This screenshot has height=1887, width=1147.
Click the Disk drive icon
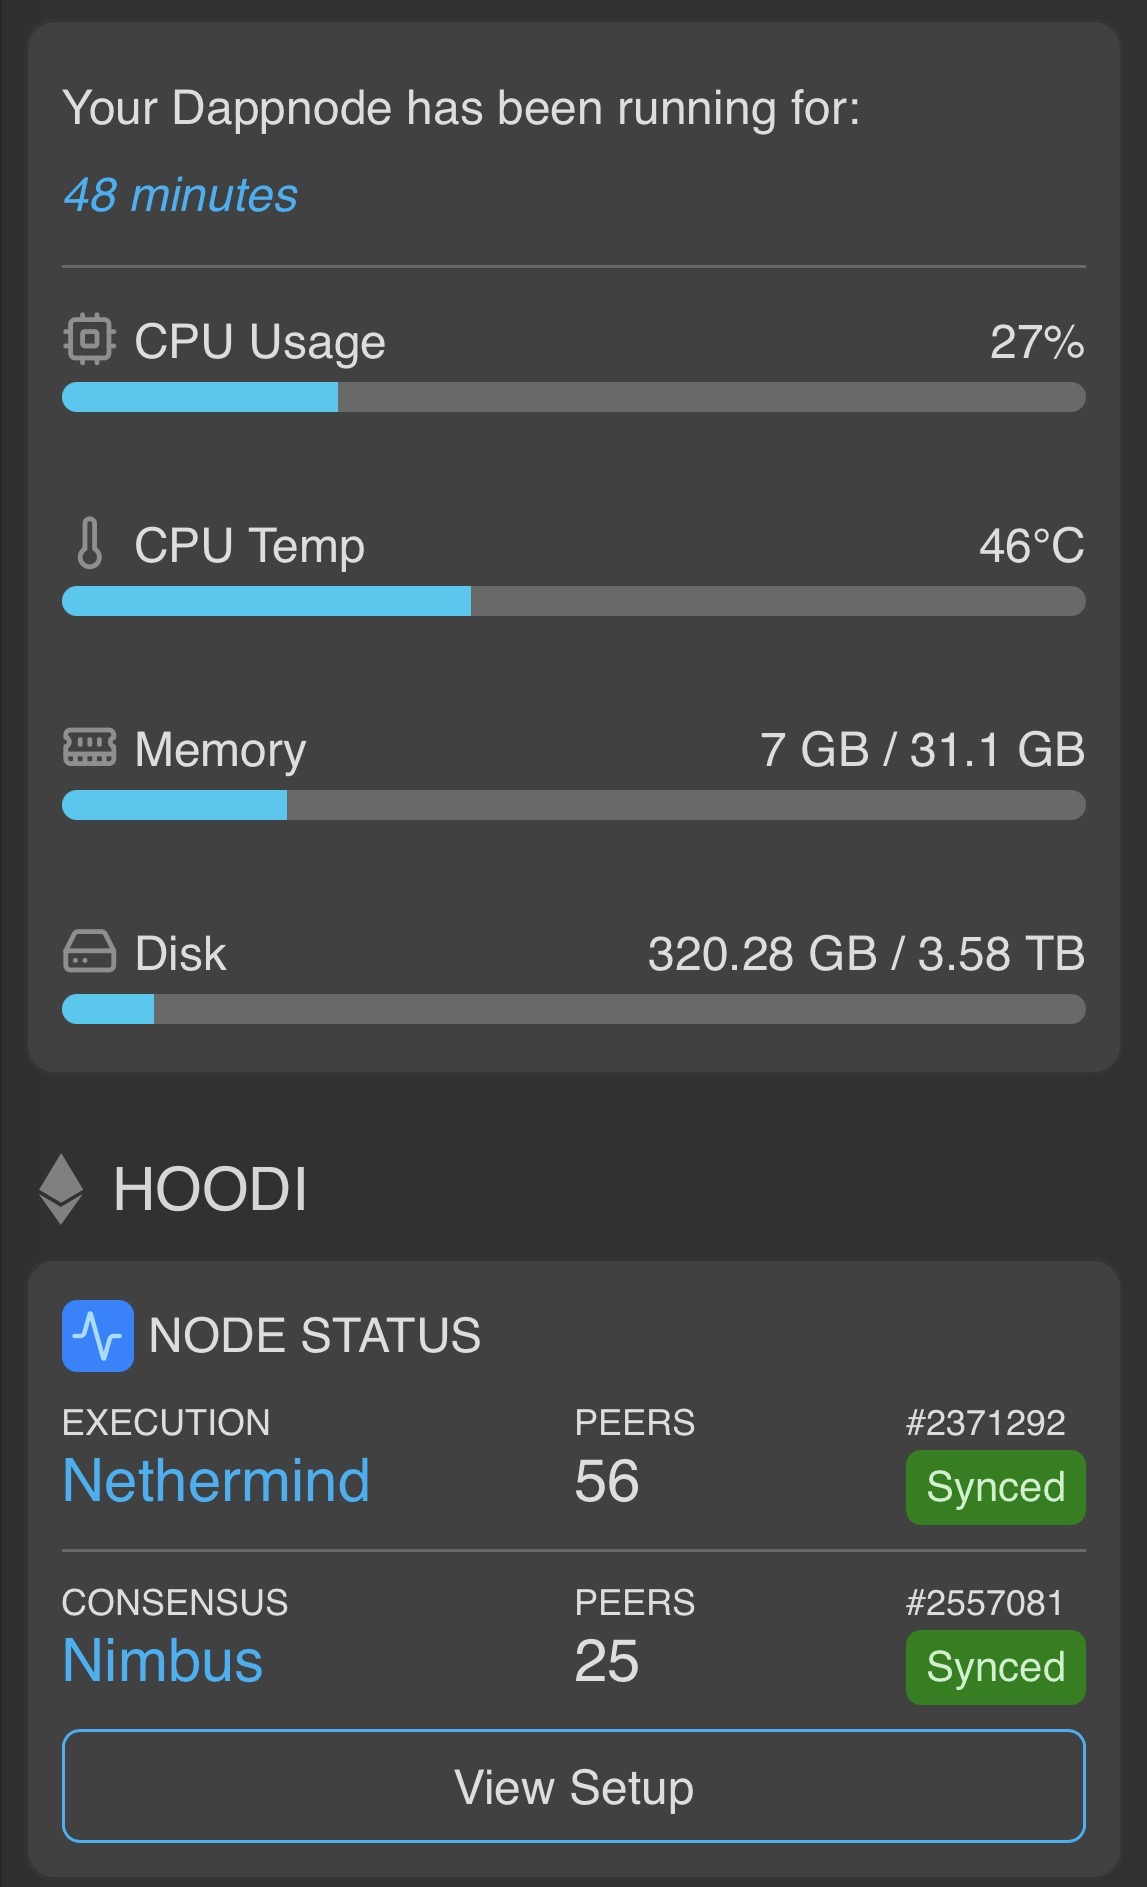[90, 951]
